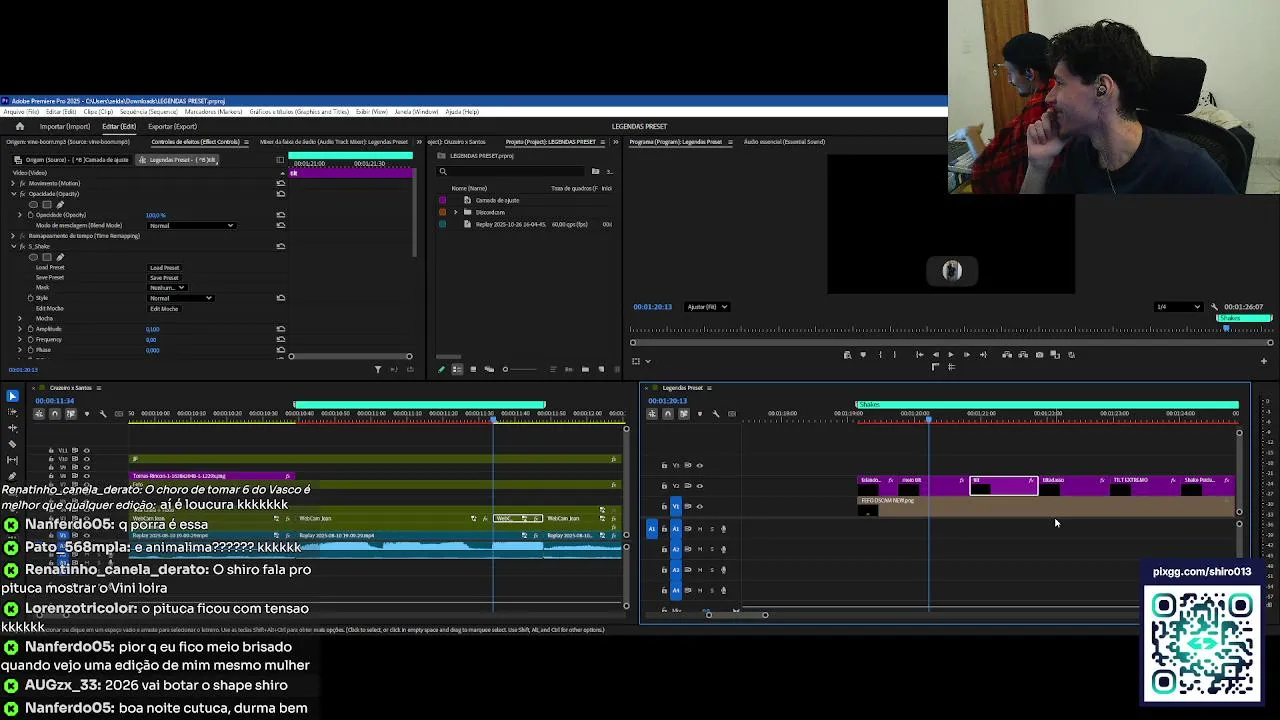
Task: Click the Save Preset button
Action: pyautogui.click(x=164, y=278)
